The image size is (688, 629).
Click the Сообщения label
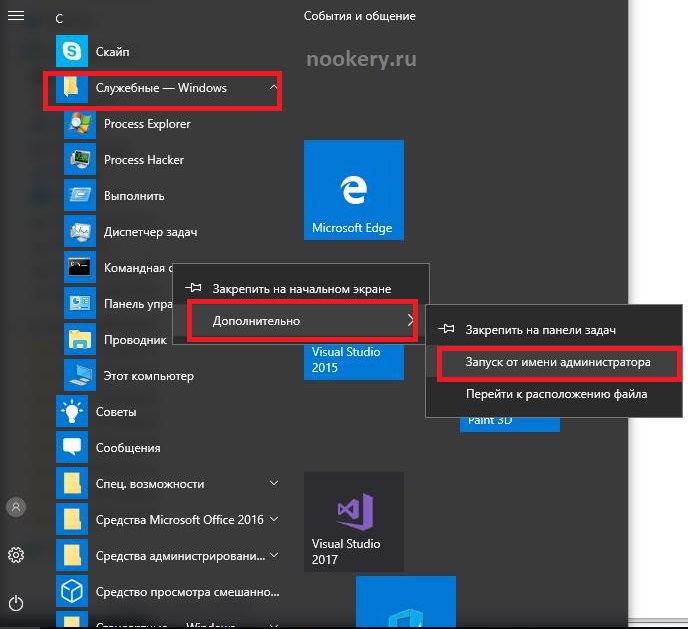click(x=128, y=448)
